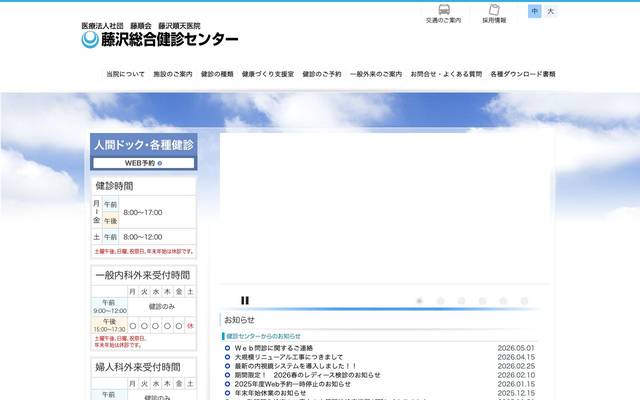
Task: Open the 健診のご予約 menu
Action: (322, 74)
